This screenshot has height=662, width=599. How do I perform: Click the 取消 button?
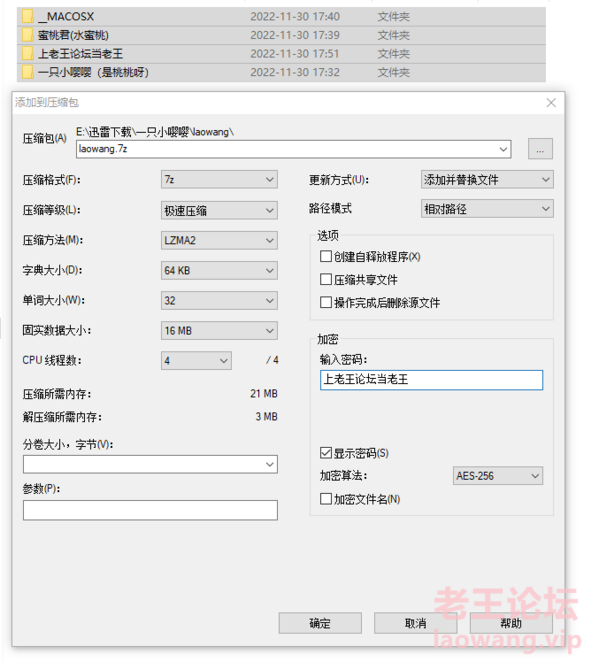[415, 623]
